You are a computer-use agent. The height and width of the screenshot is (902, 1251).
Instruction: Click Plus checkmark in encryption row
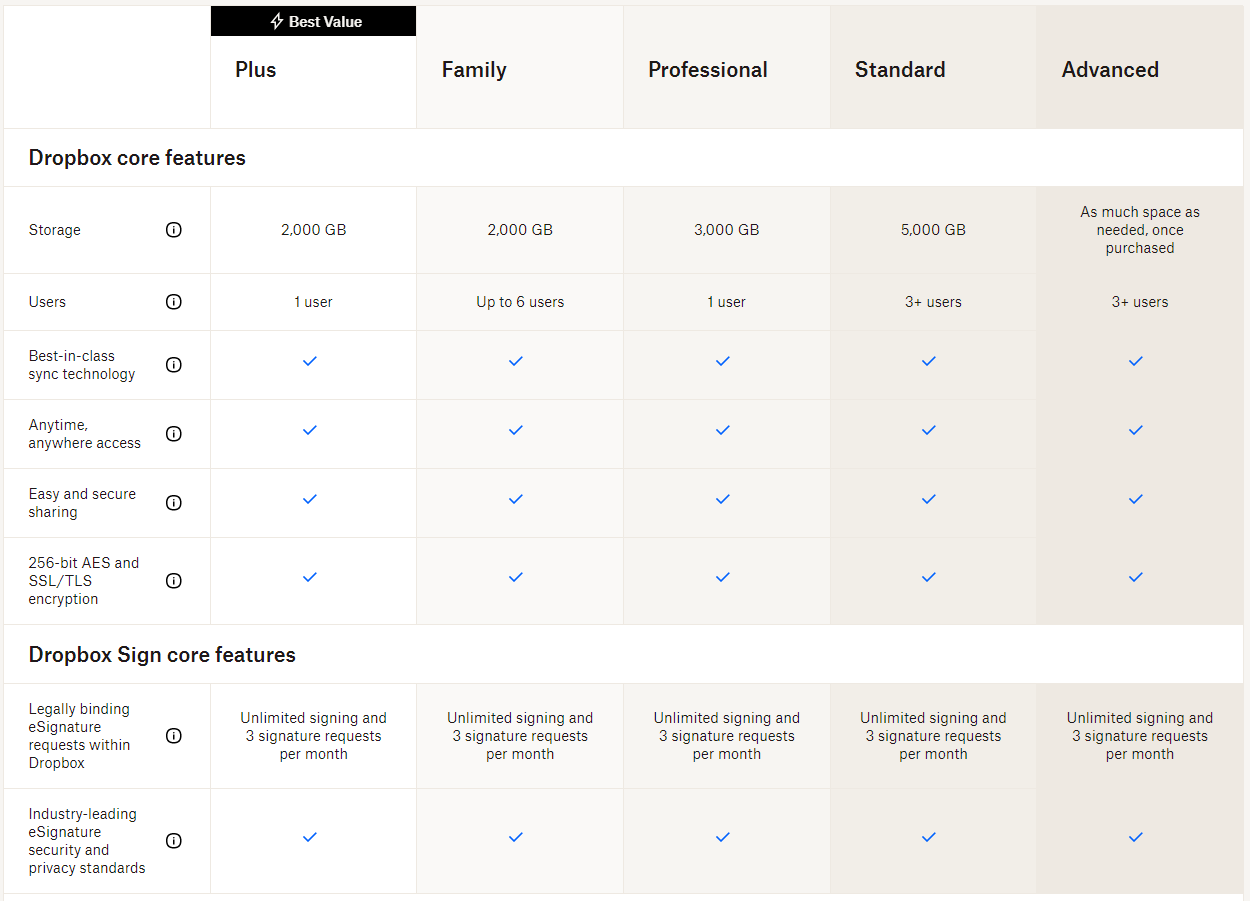(x=310, y=577)
